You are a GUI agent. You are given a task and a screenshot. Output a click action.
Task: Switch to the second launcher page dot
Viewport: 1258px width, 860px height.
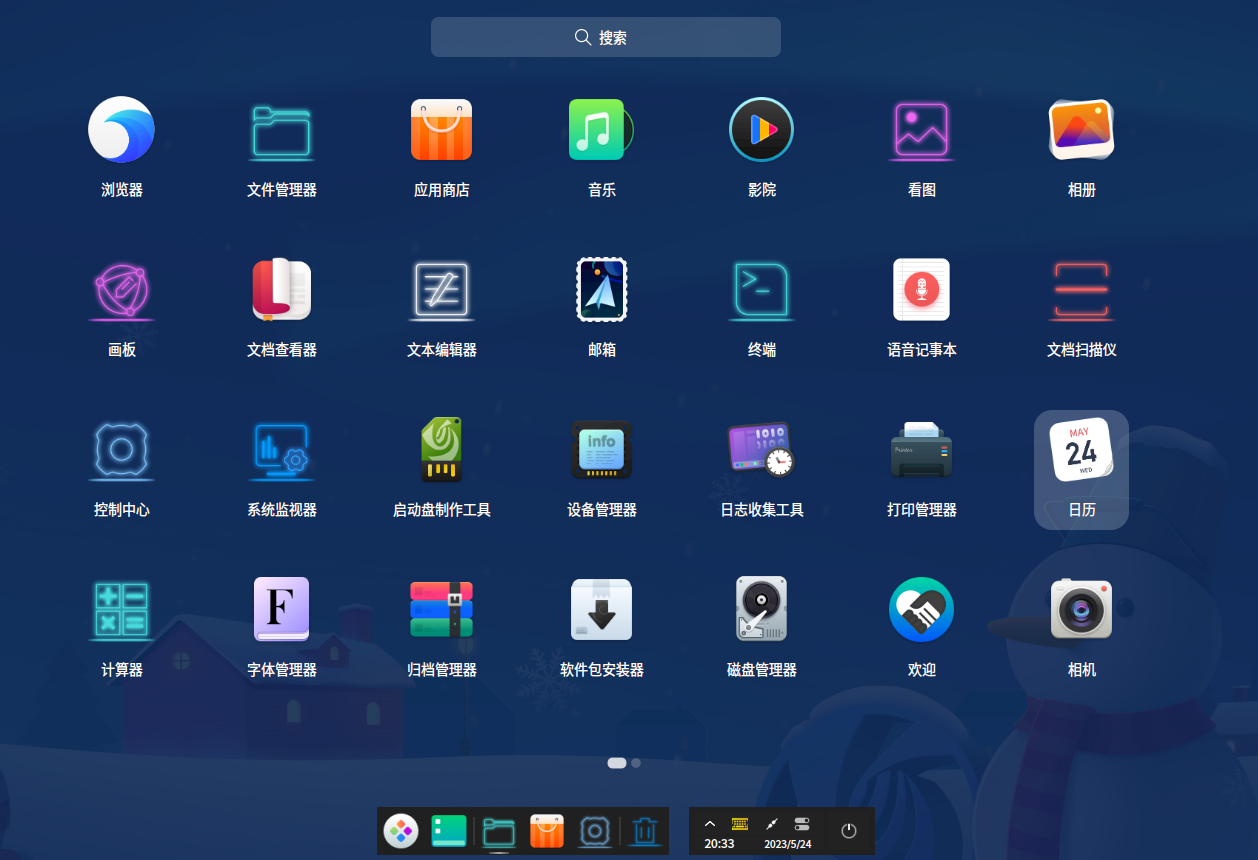point(636,763)
